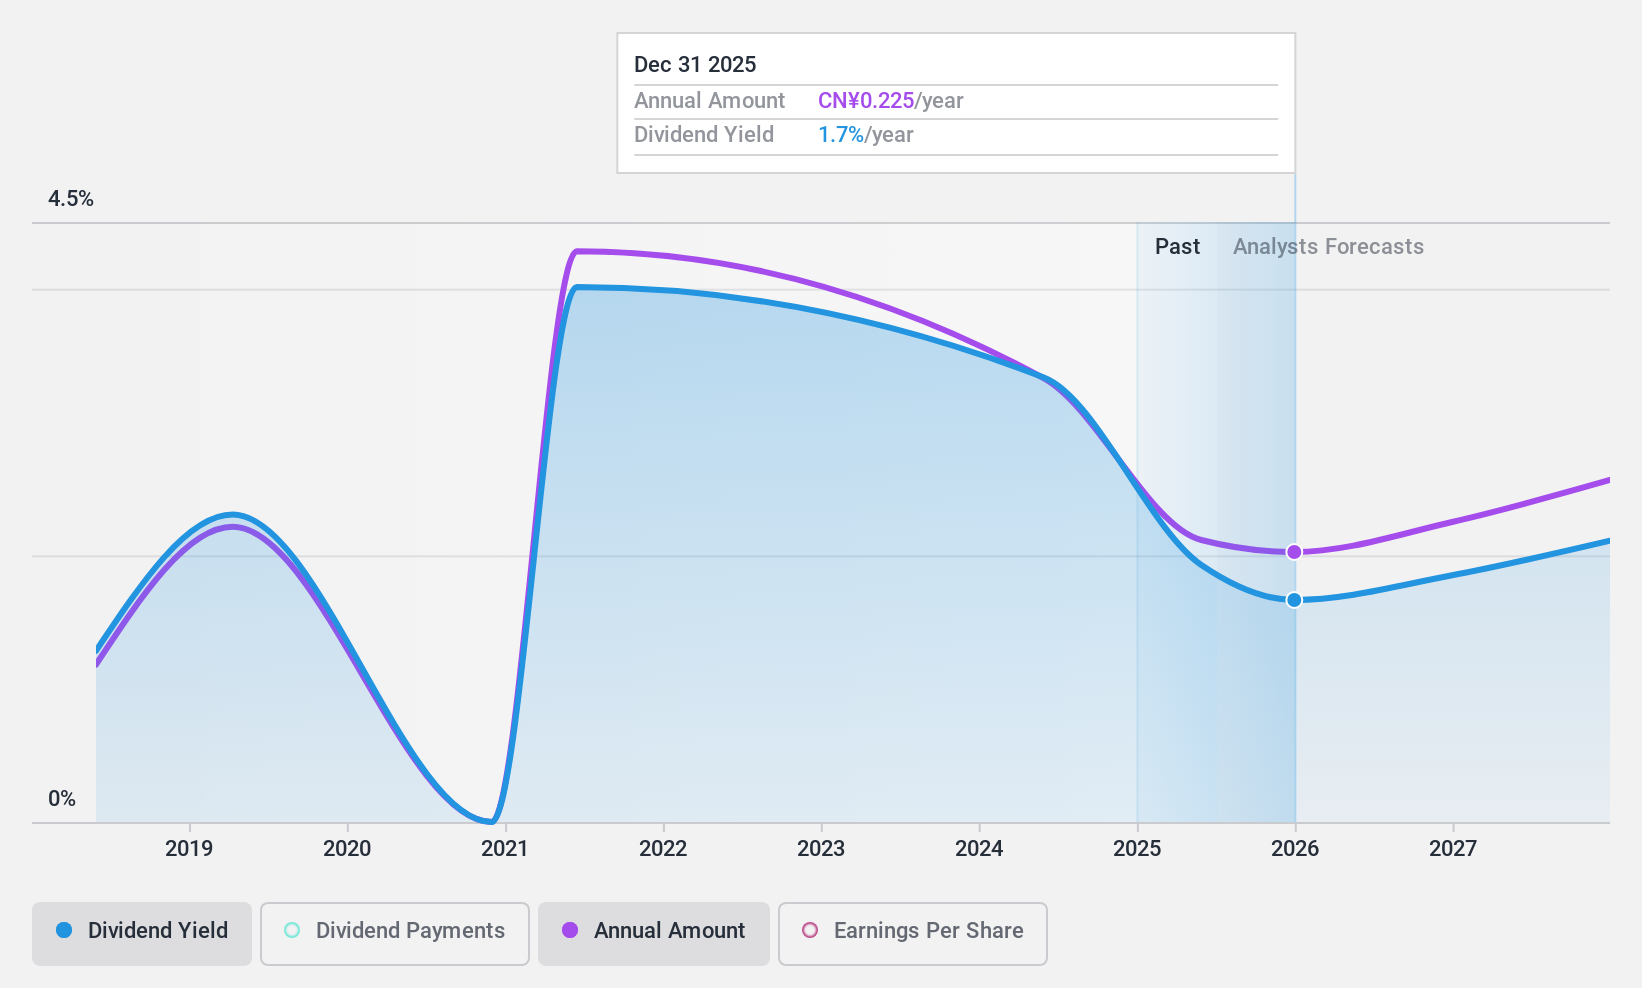Toggle the Annual Amount series
The width and height of the screenshot is (1642, 988).
click(654, 934)
